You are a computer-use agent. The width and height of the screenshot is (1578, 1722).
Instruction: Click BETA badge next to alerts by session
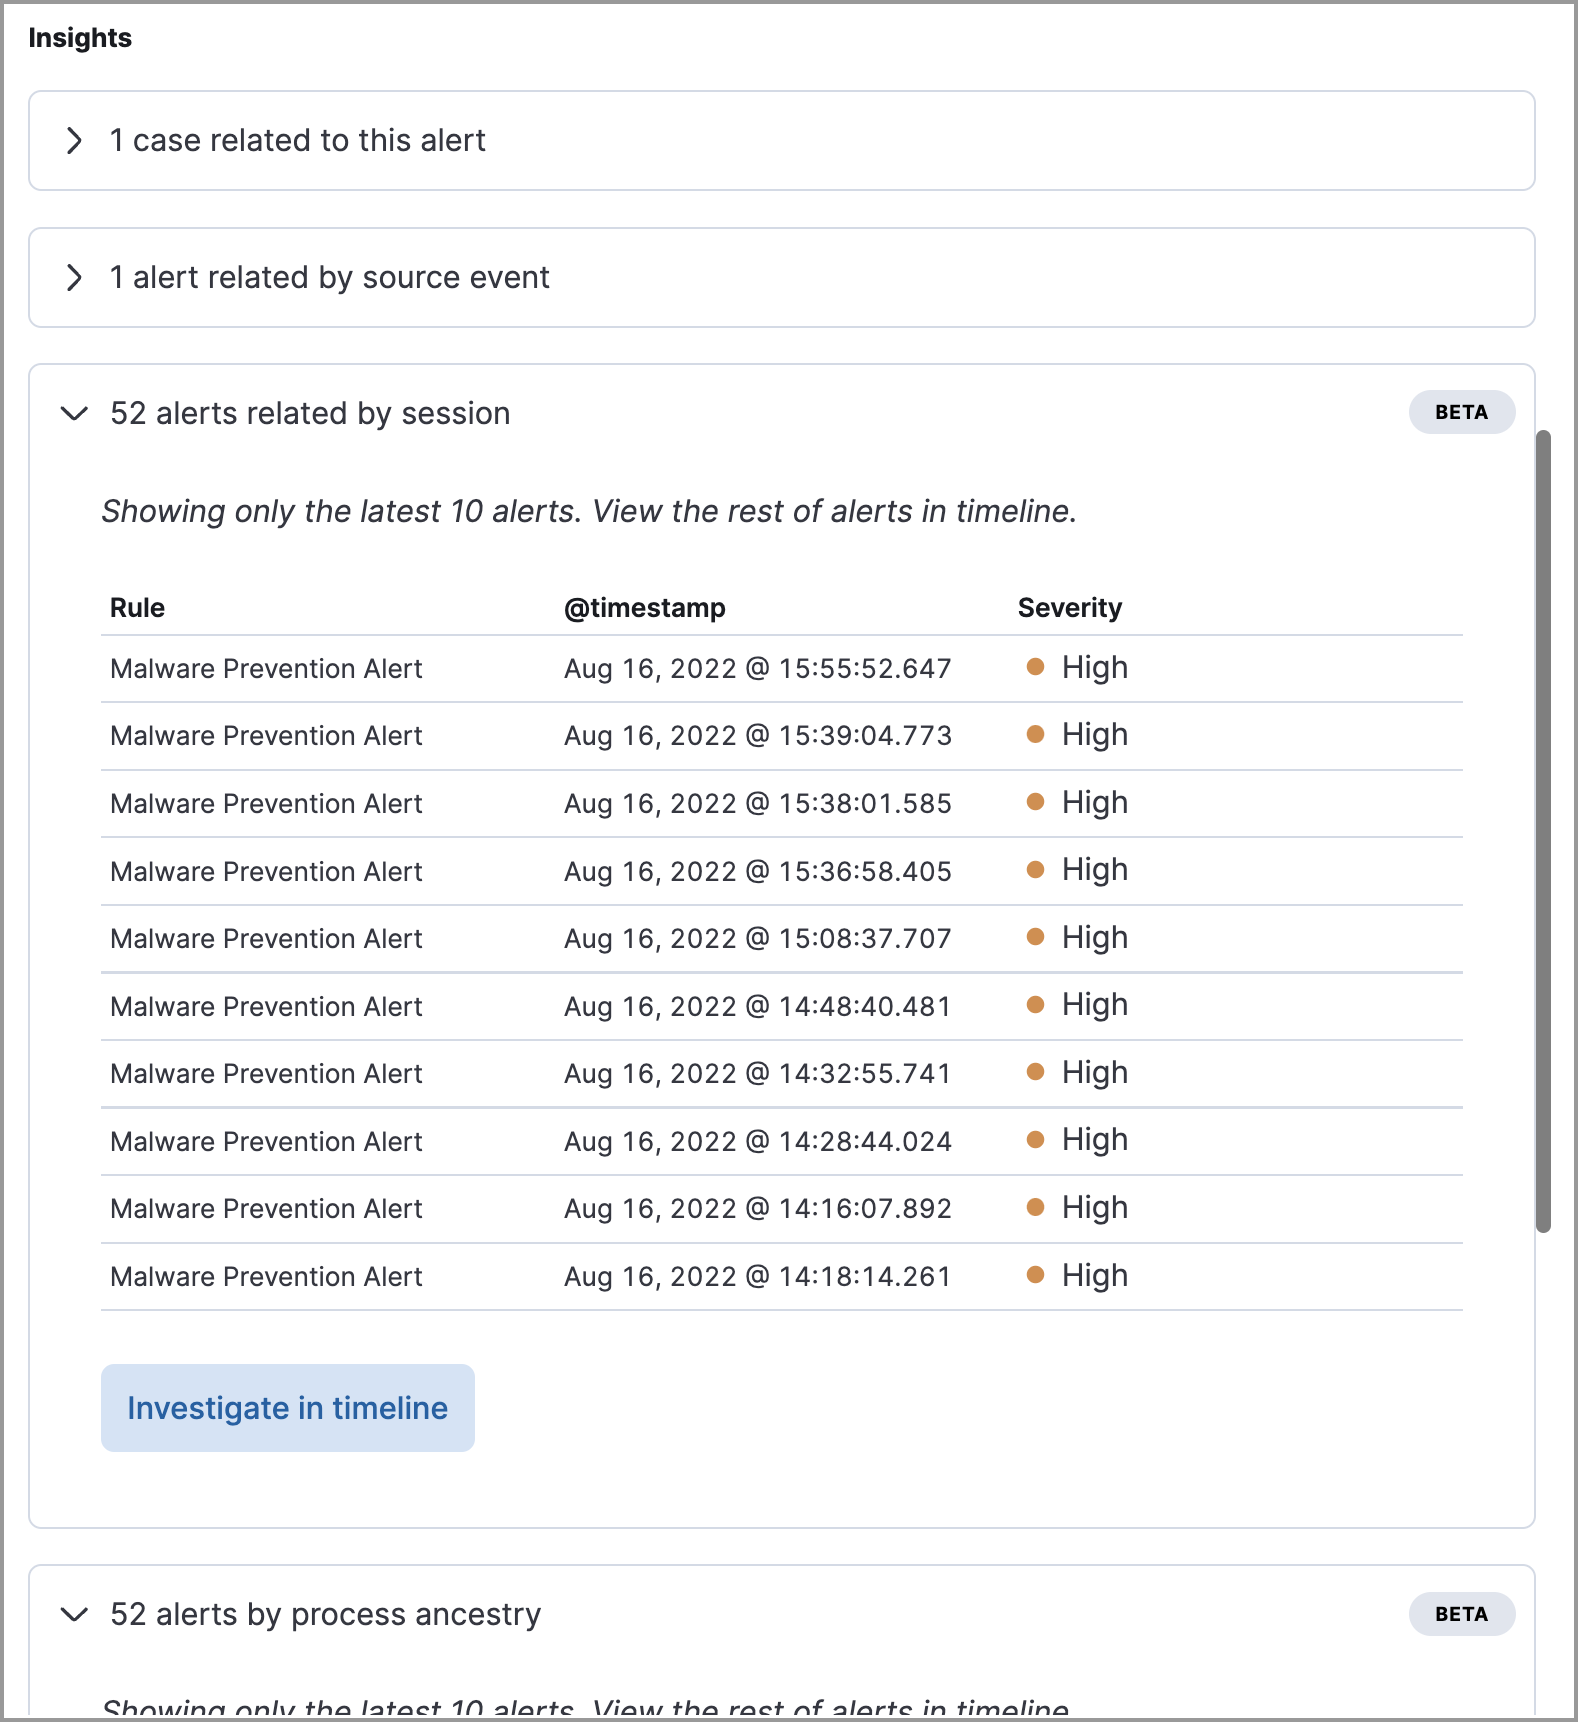pyautogui.click(x=1461, y=413)
